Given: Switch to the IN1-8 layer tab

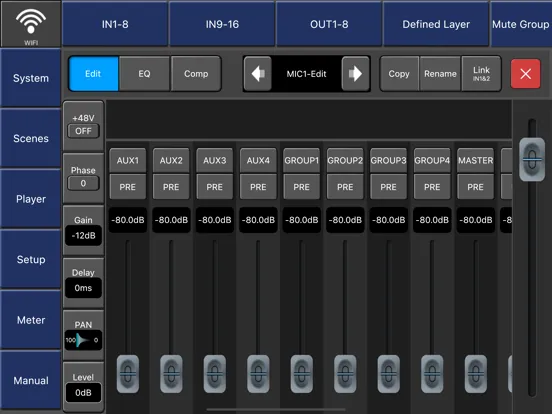Looking at the screenshot, I should tap(115, 24).
